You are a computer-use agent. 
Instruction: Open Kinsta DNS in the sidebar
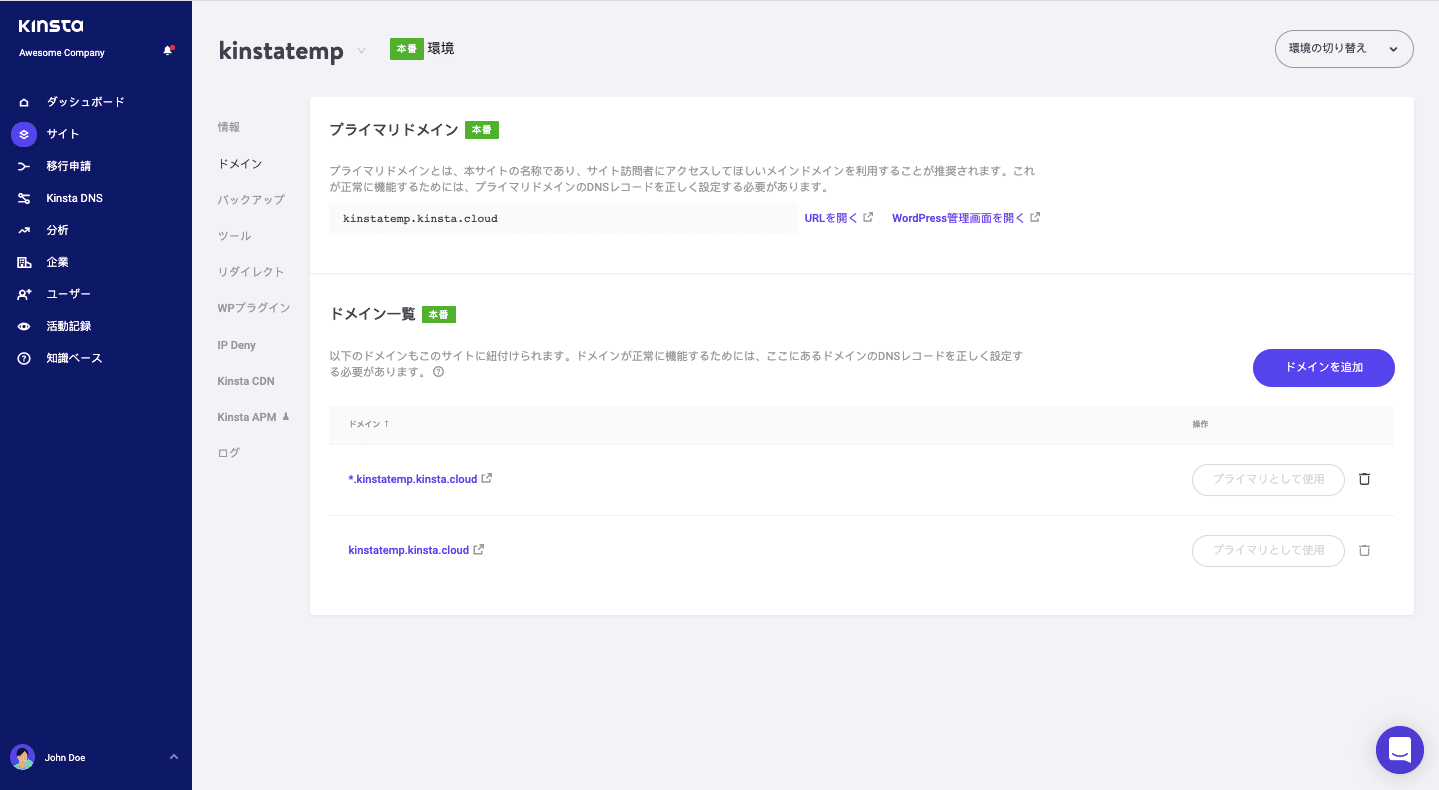tap(75, 198)
